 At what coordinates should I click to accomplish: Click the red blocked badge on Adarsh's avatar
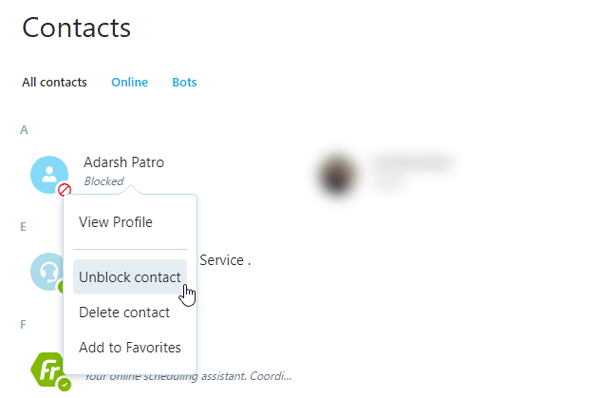pyautogui.click(x=64, y=189)
